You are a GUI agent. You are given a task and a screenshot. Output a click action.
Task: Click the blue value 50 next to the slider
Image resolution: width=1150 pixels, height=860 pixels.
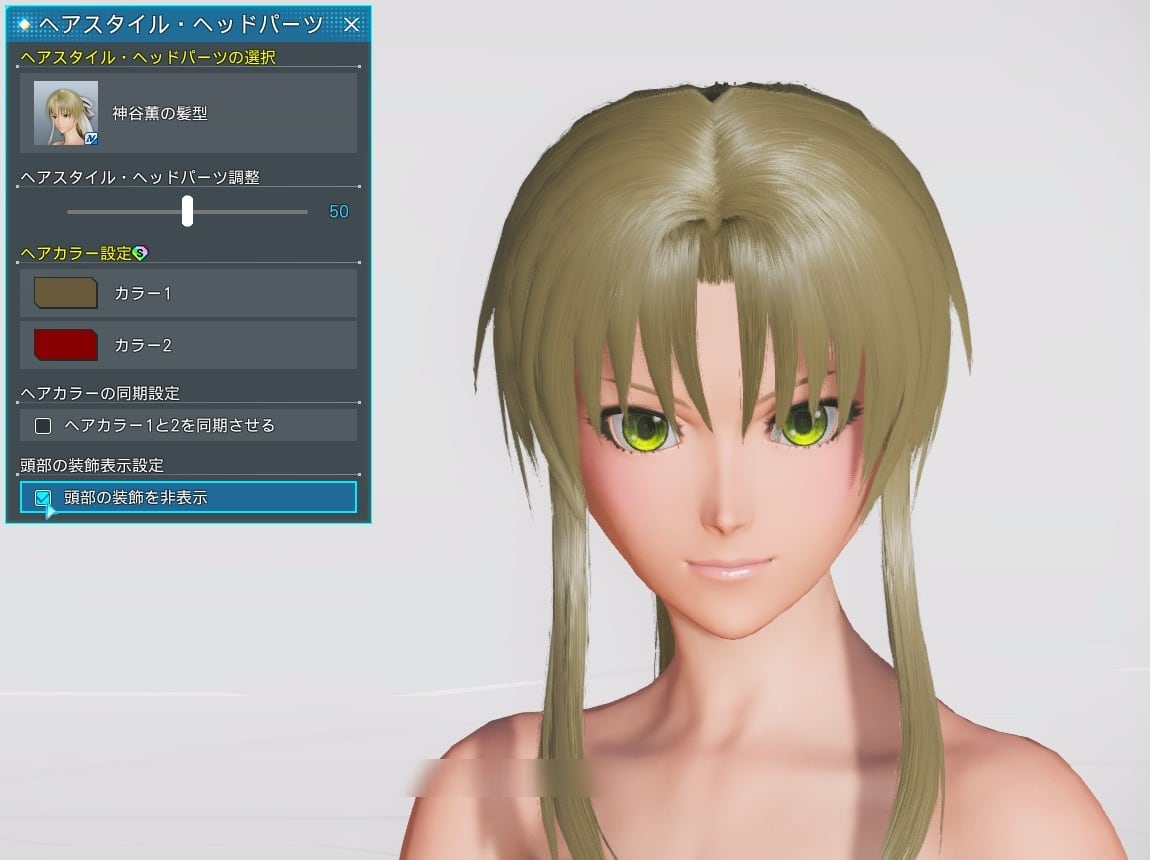click(338, 211)
